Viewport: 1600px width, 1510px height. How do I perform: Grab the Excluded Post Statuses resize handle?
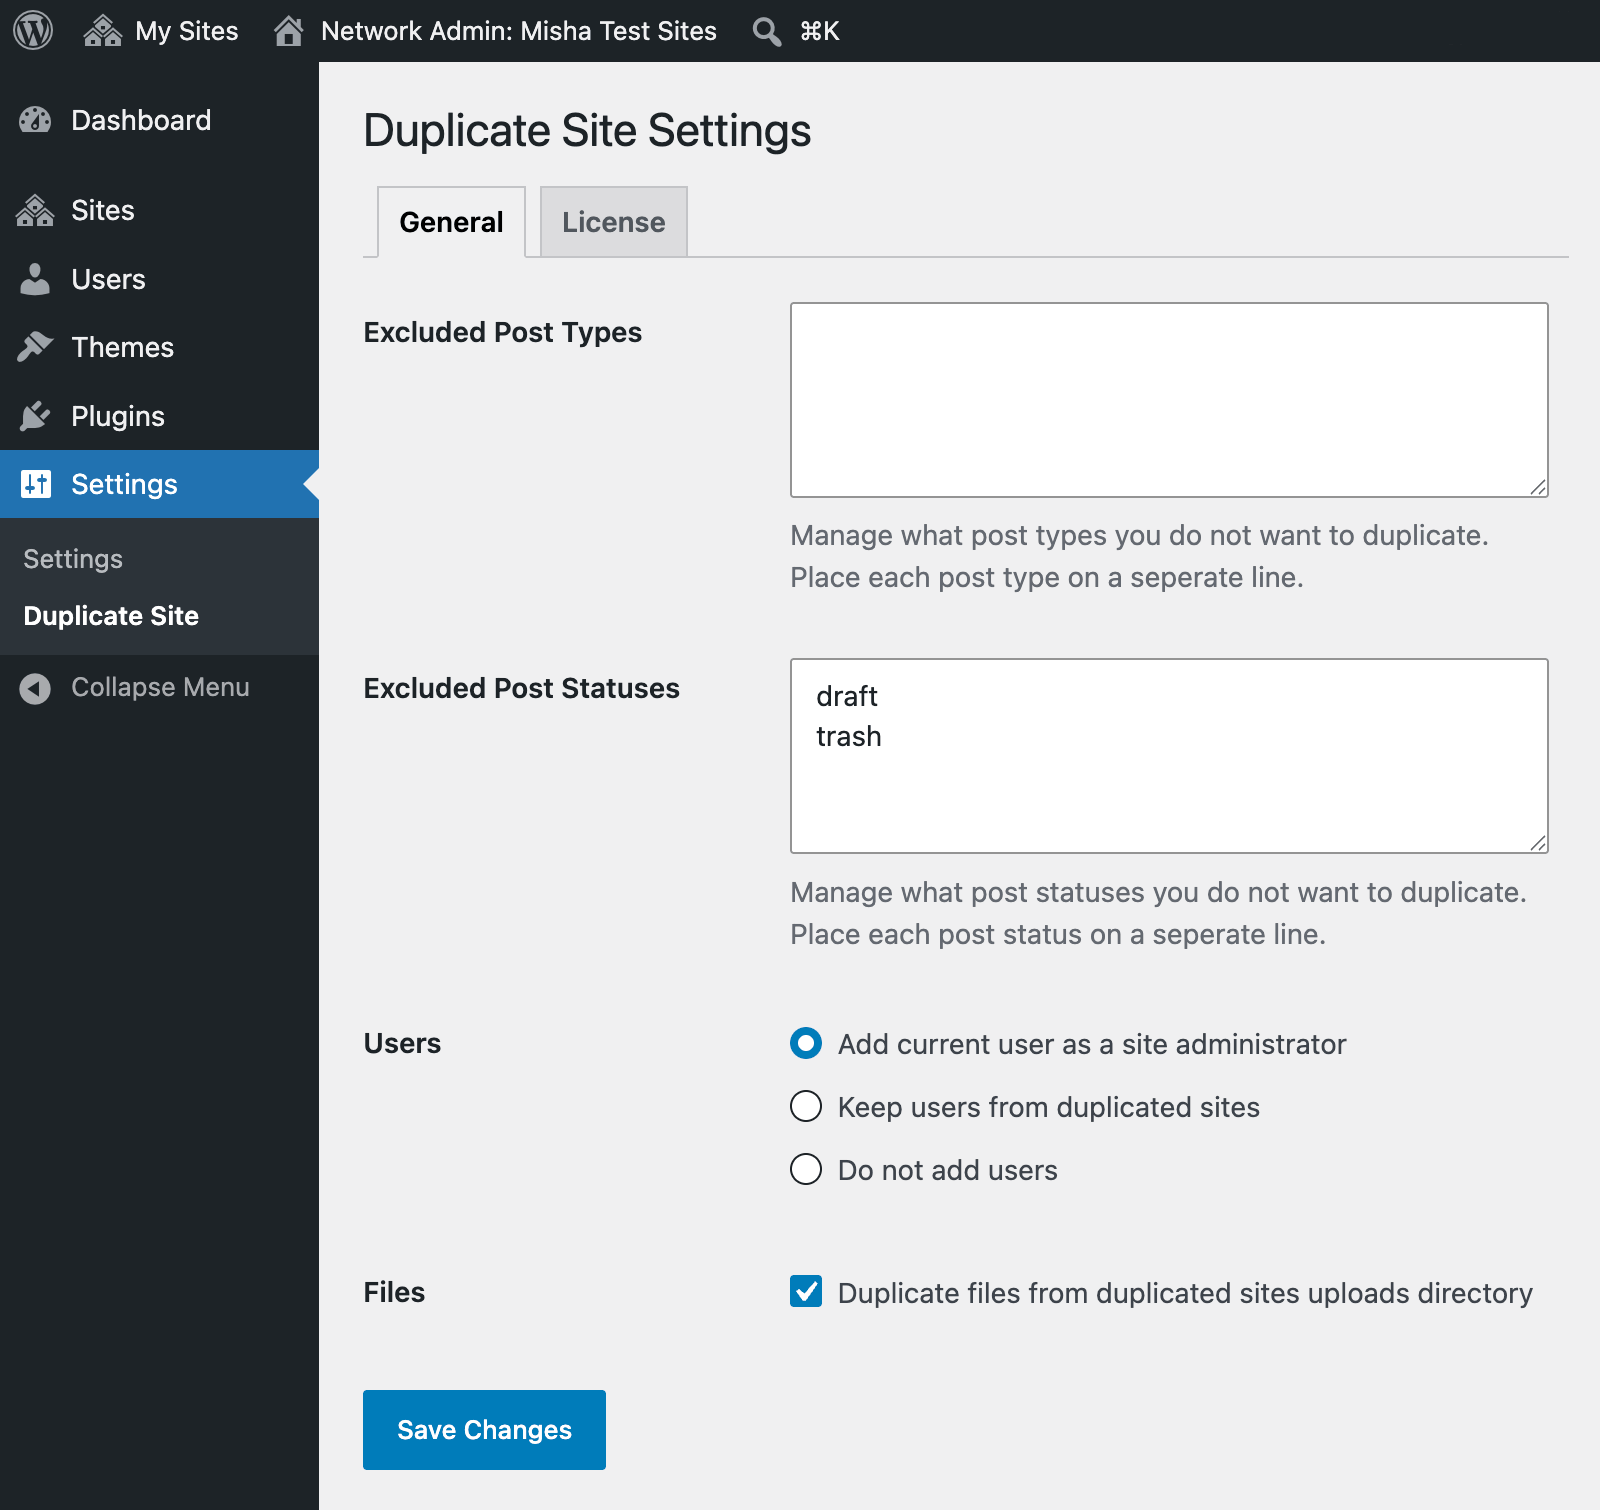(x=1538, y=843)
